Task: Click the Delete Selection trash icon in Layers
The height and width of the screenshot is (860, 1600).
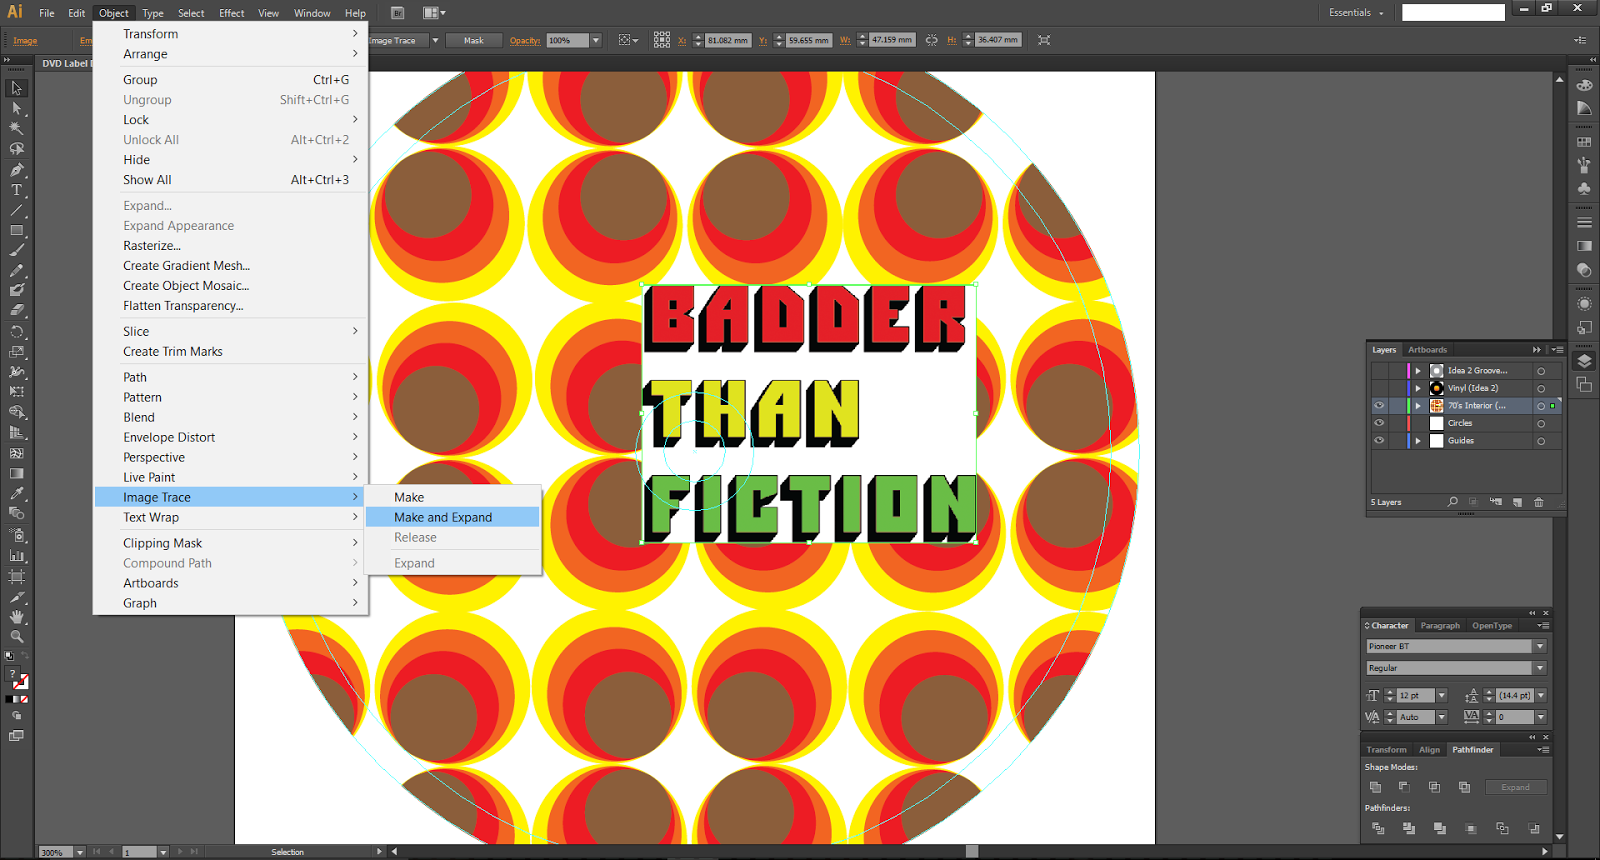Action: point(1539,502)
